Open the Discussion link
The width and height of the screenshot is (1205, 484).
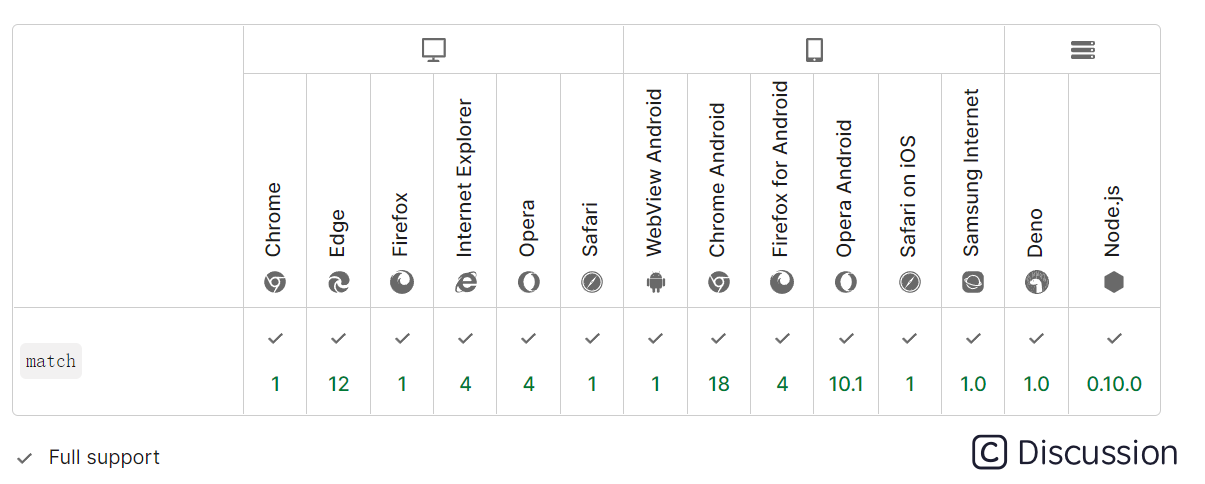click(1075, 453)
